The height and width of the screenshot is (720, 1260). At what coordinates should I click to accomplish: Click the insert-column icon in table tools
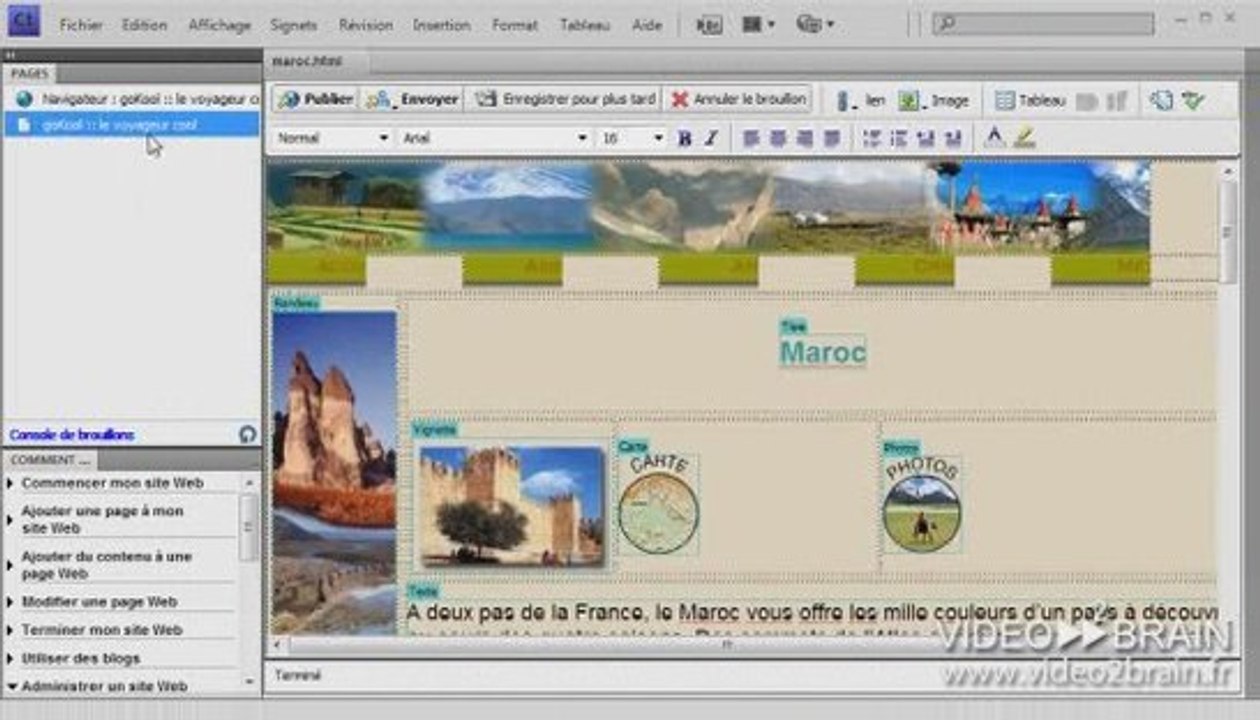[x=1117, y=101]
